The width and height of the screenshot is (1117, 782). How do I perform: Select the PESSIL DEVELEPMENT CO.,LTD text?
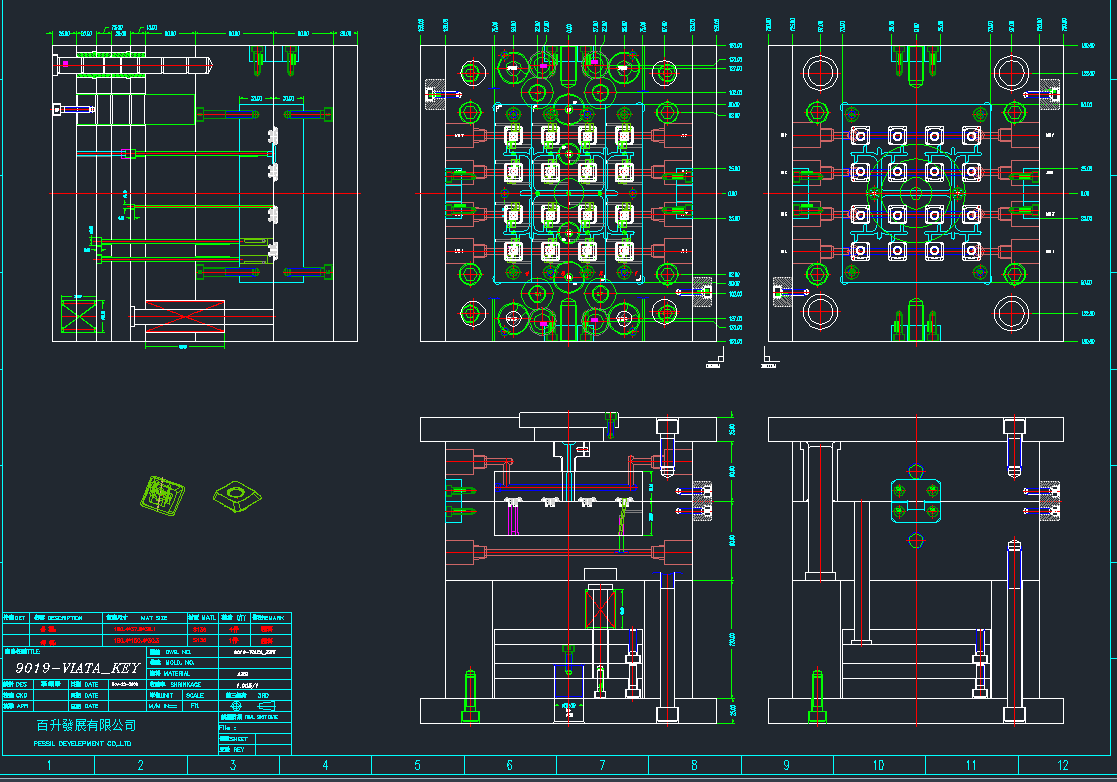pos(82,744)
